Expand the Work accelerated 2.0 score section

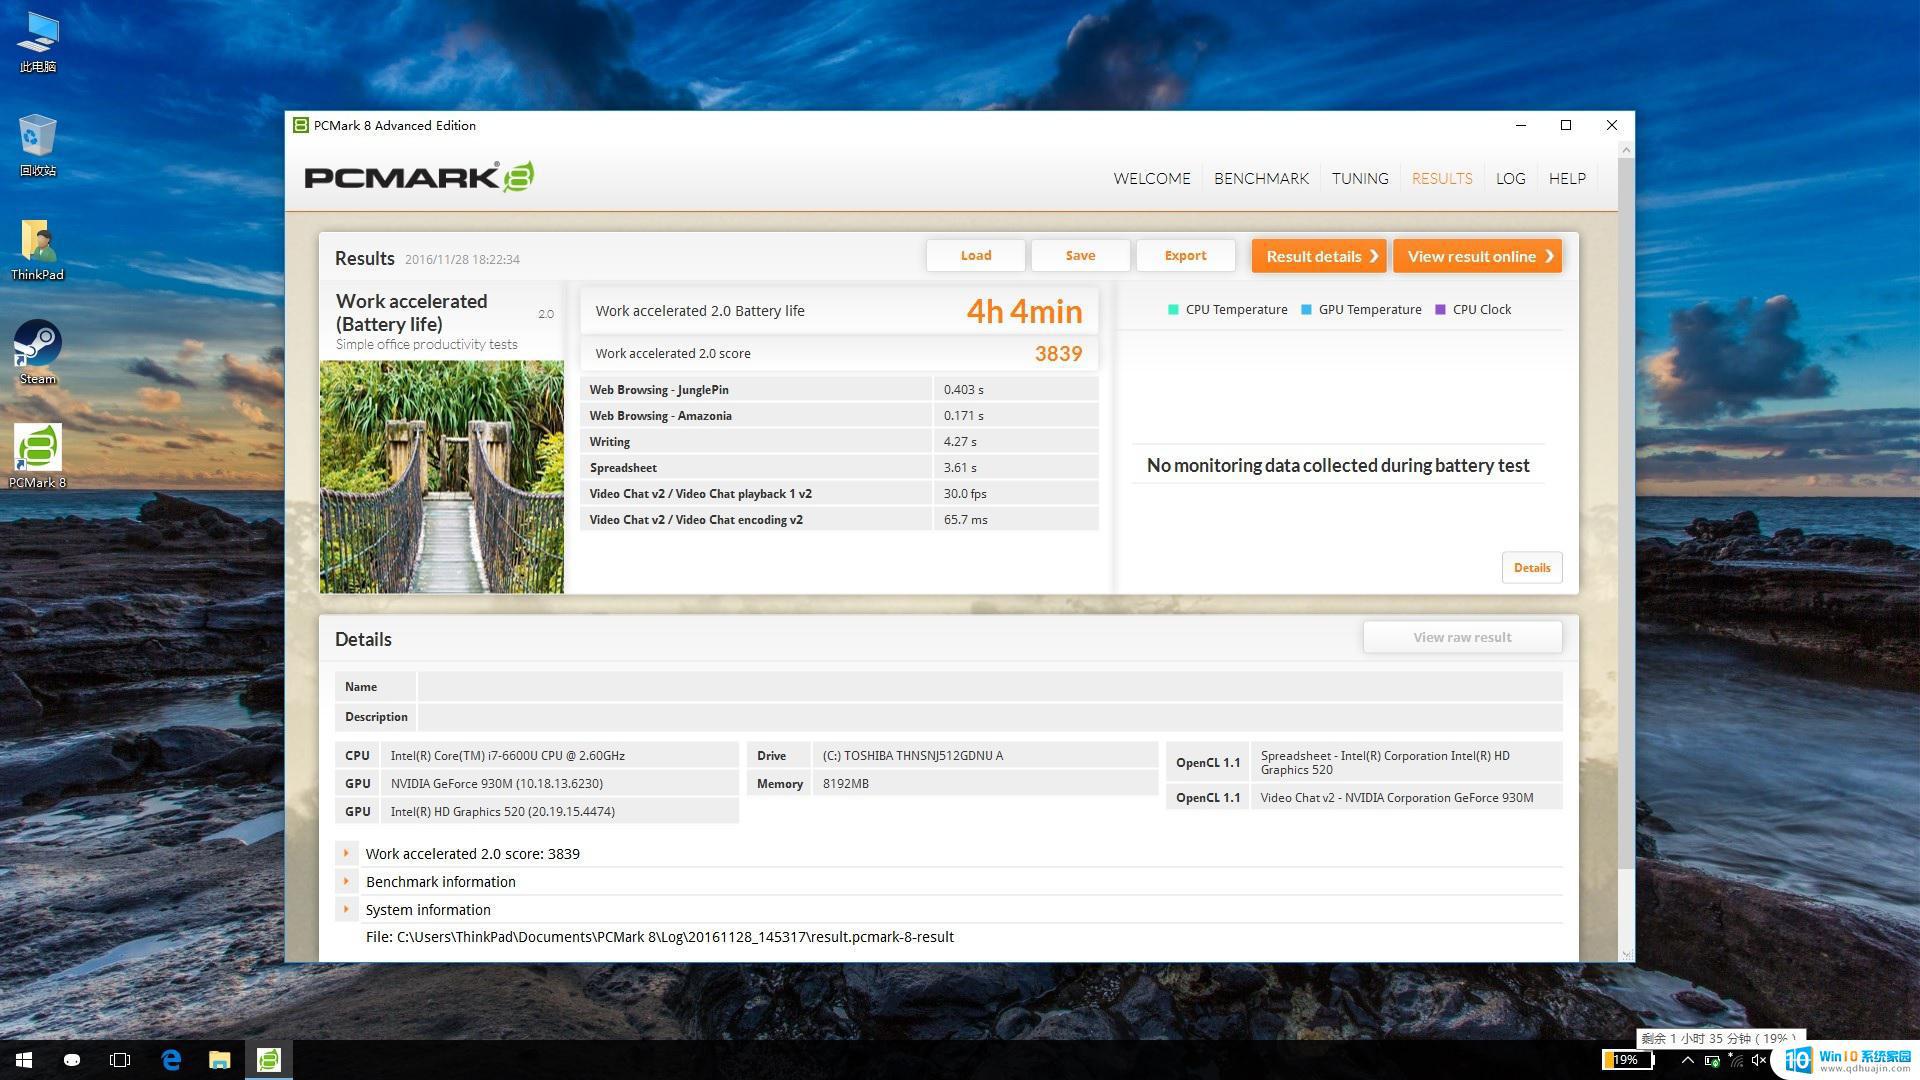[347, 853]
